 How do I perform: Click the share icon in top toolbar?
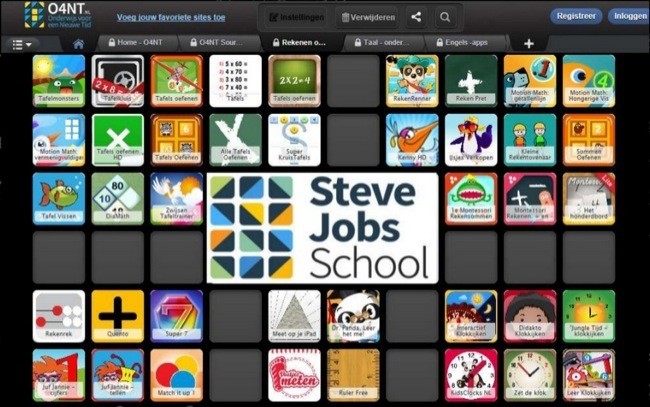(x=416, y=17)
